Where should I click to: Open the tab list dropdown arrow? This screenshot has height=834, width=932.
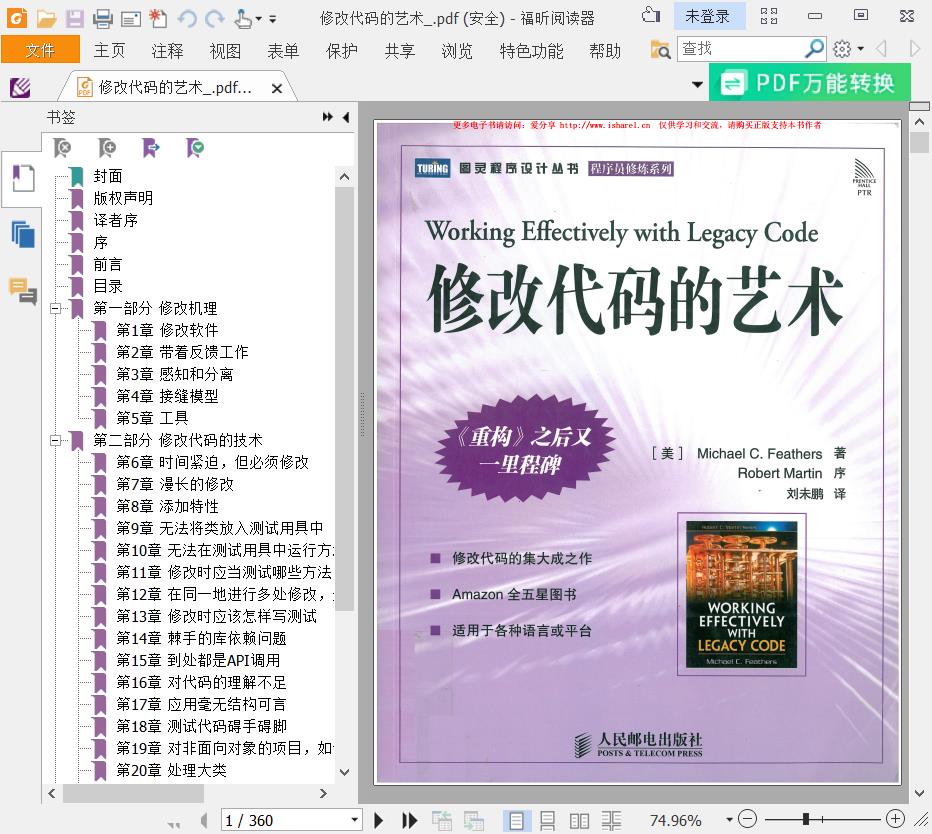coord(697,85)
